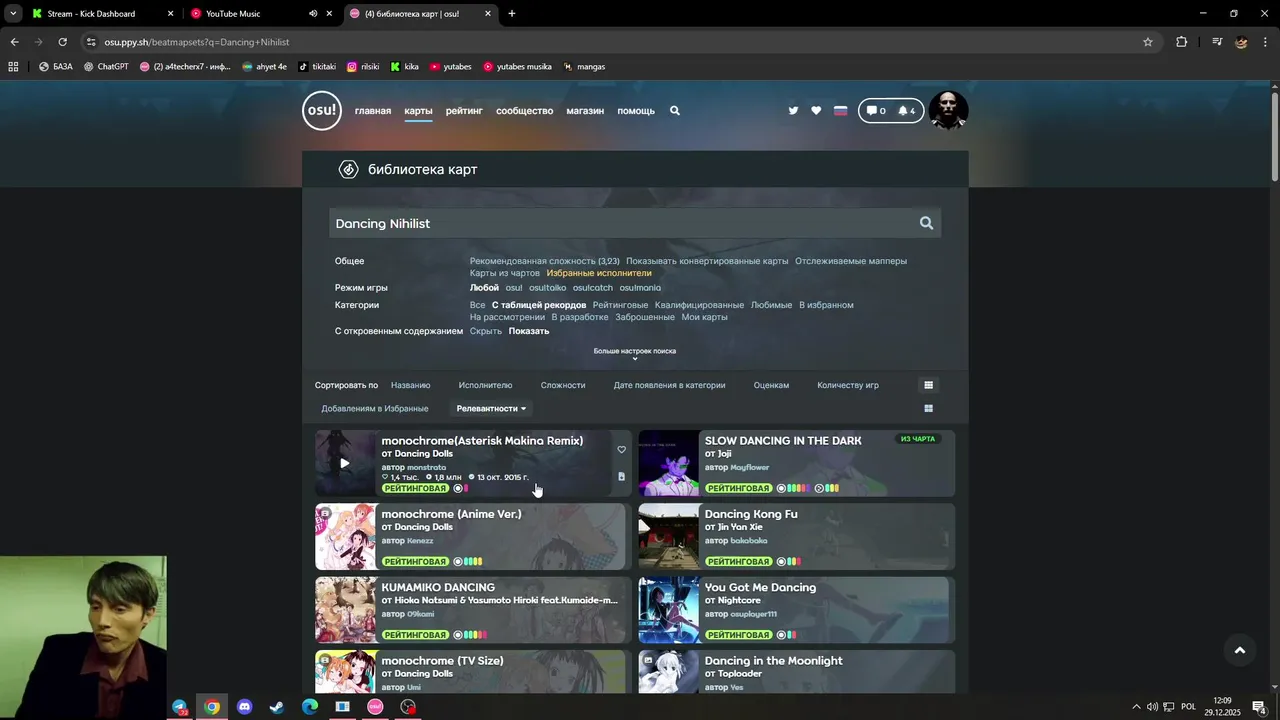Open Chrome extensions puzzle icon
Screen dimensions: 1280x720
[1181, 42]
